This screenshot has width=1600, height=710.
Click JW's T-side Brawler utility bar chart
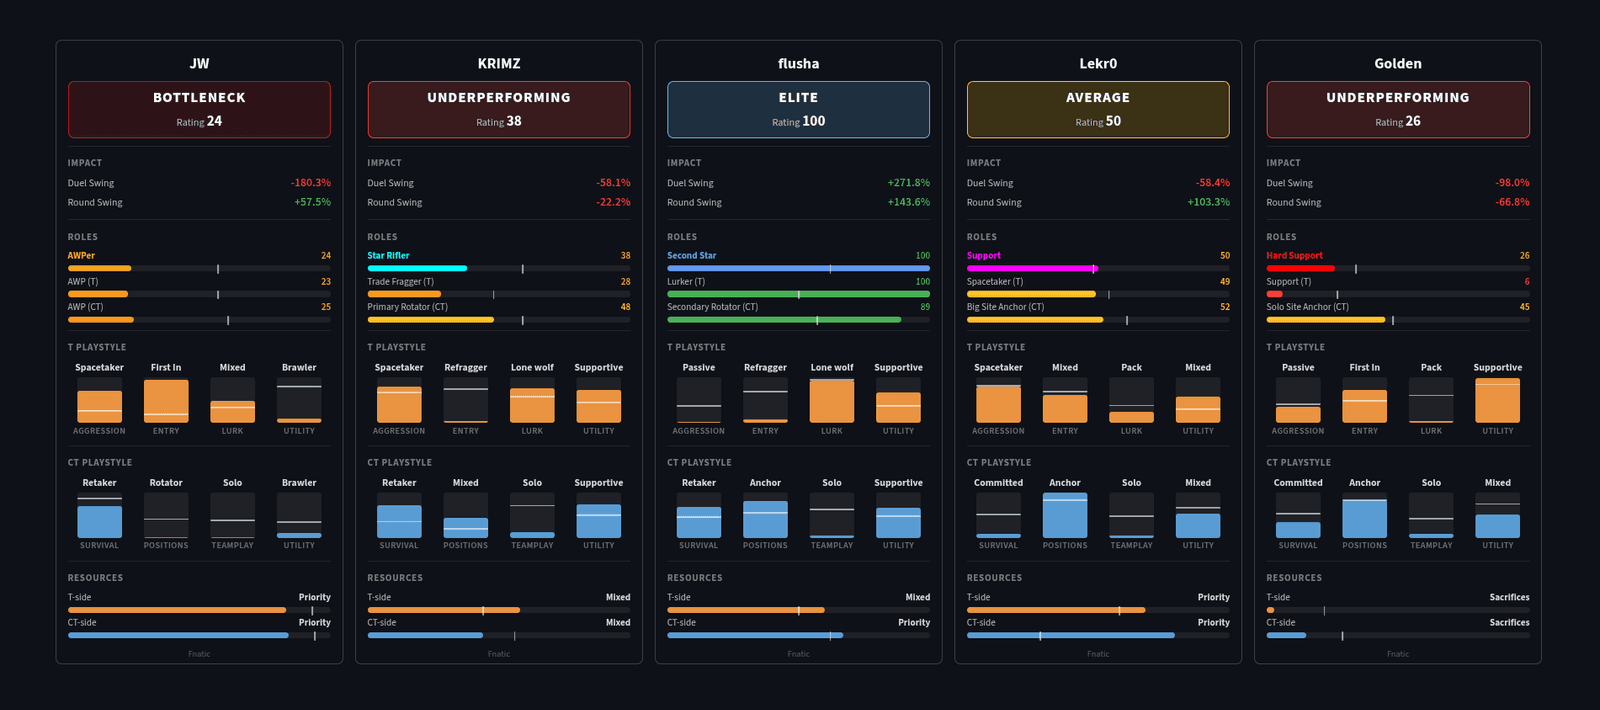click(x=299, y=400)
